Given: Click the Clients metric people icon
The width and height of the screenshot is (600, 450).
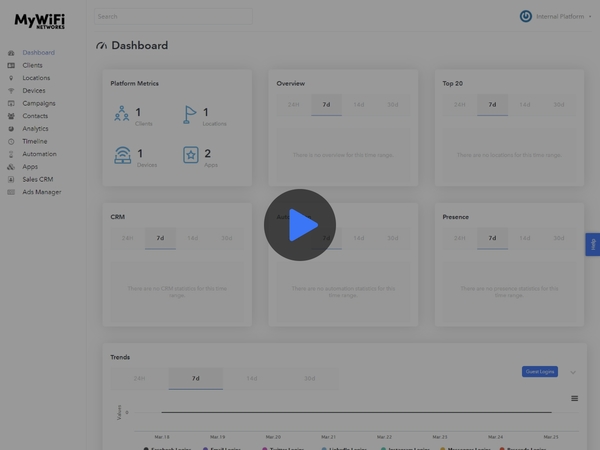Looking at the screenshot, I should (122, 113).
